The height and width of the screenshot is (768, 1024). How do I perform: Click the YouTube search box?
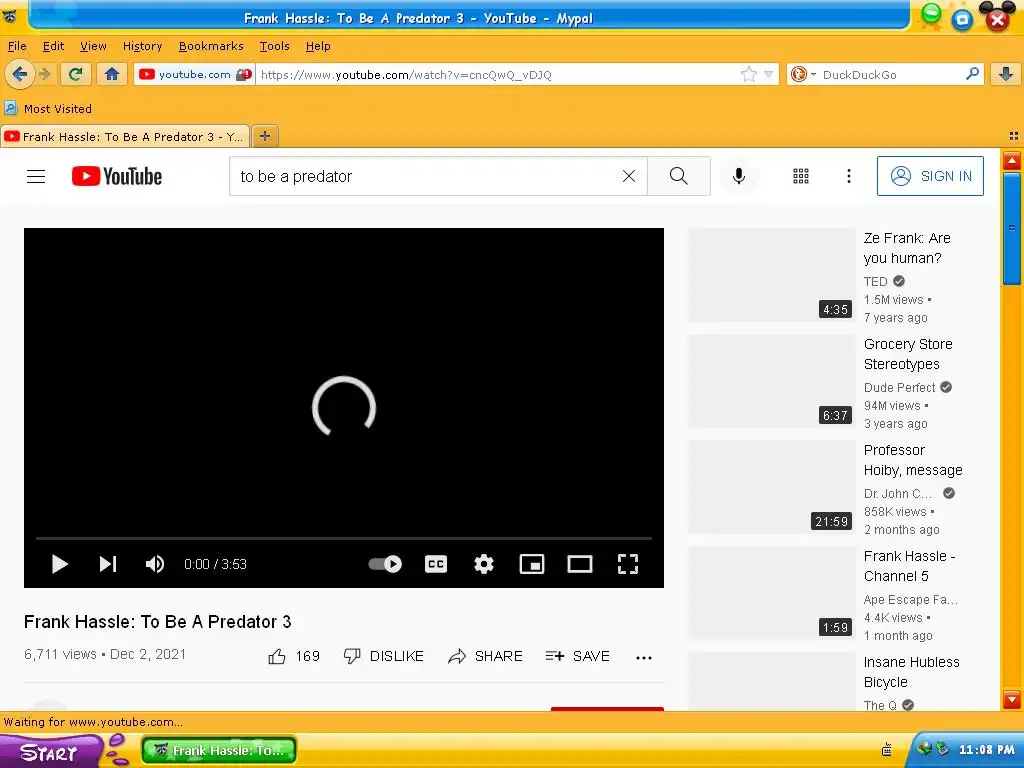(428, 176)
